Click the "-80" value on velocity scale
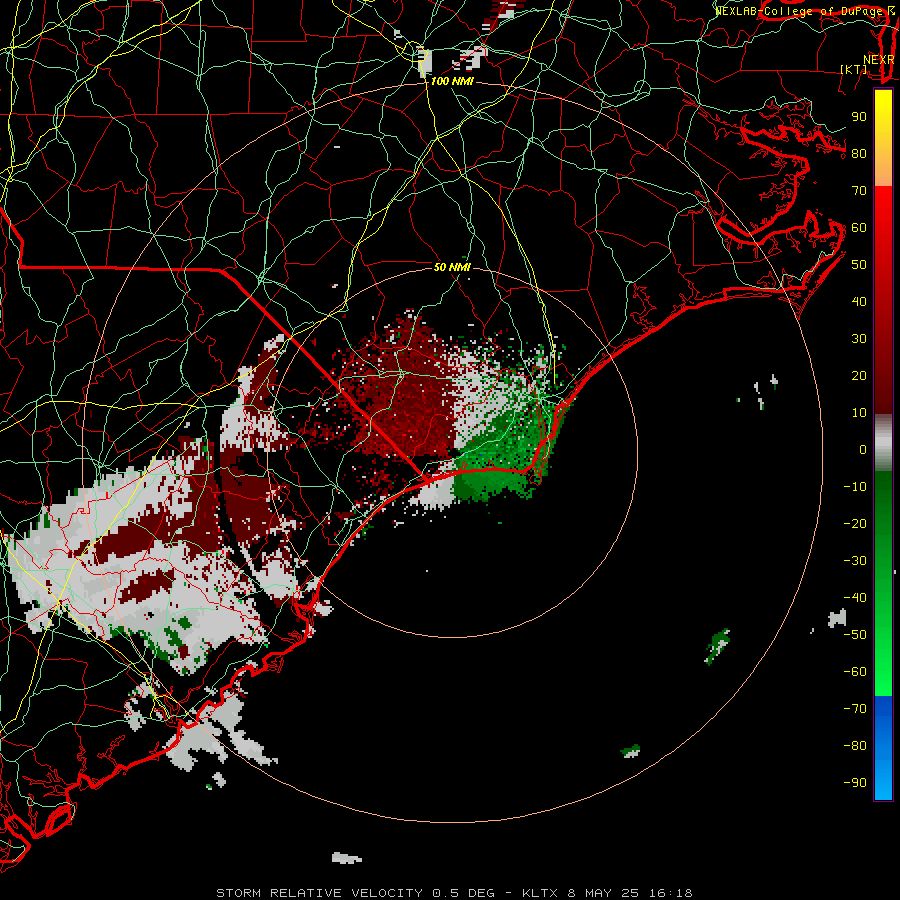900x900 pixels. click(855, 746)
